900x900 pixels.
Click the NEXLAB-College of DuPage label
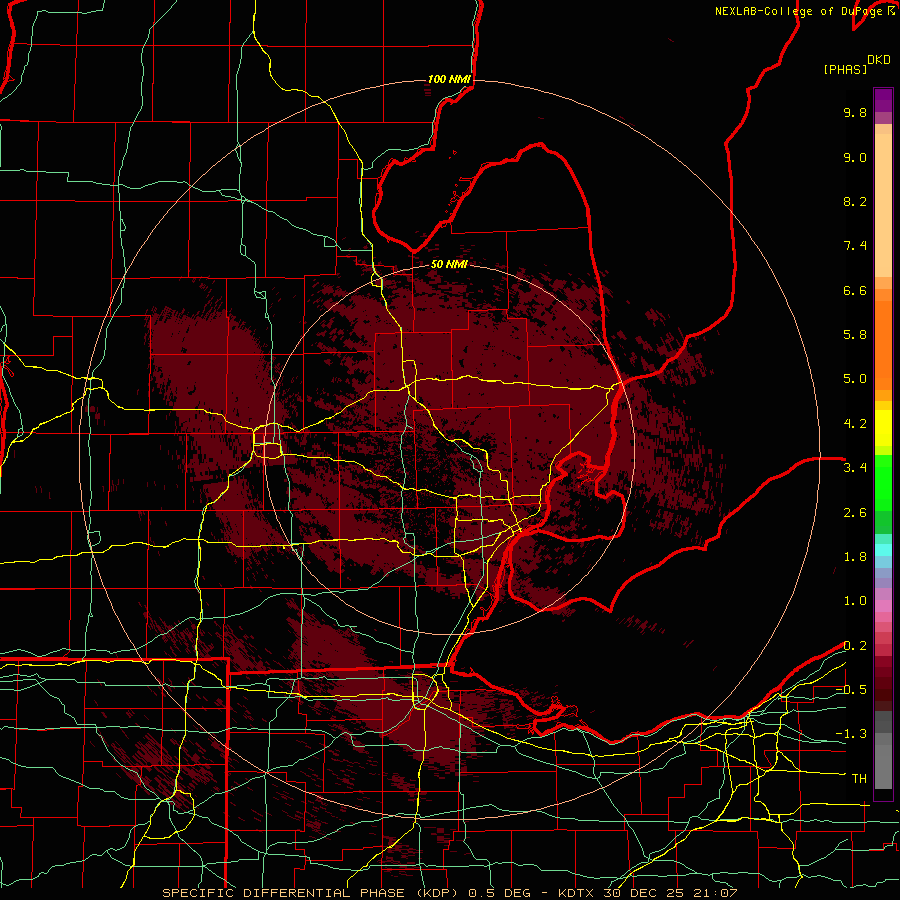click(x=798, y=11)
